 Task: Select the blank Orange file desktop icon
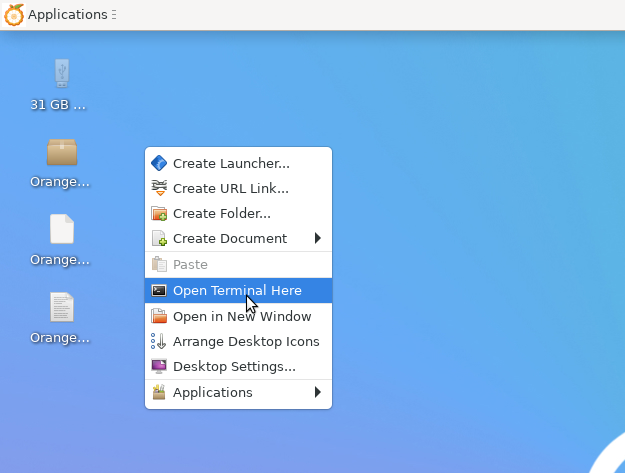point(62,229)
